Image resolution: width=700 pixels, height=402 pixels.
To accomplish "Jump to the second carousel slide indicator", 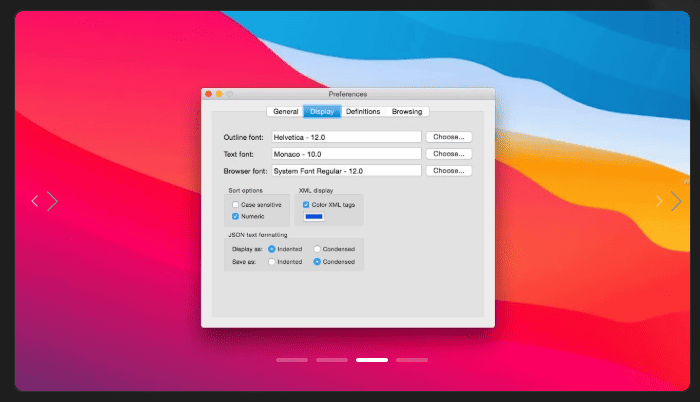I will (x=332, y=360).
